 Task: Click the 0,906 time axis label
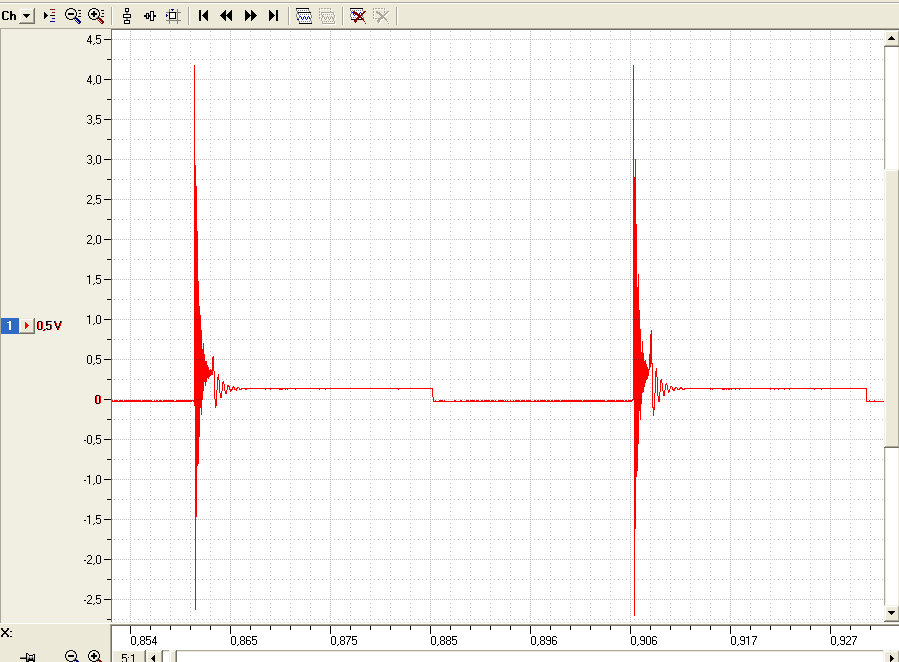pos(644,640)
